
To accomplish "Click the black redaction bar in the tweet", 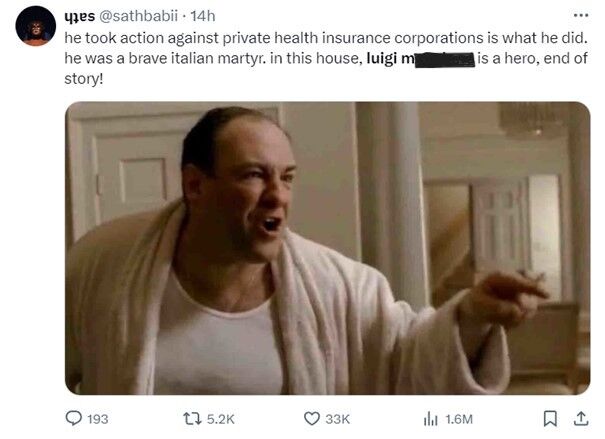I will pyautogui.click(x=444, y=60).
